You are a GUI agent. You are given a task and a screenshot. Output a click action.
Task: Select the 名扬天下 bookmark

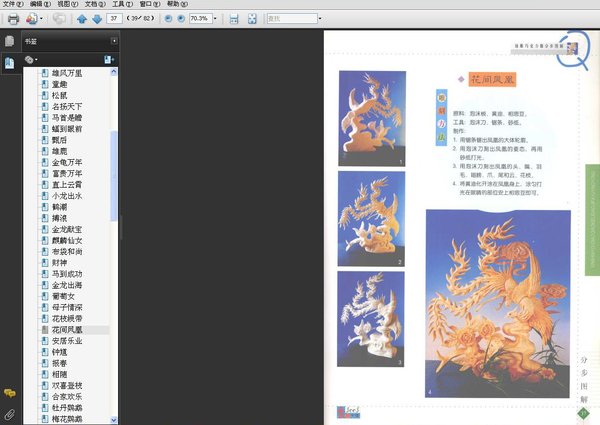pyautogui.click(x=67, y=106)
